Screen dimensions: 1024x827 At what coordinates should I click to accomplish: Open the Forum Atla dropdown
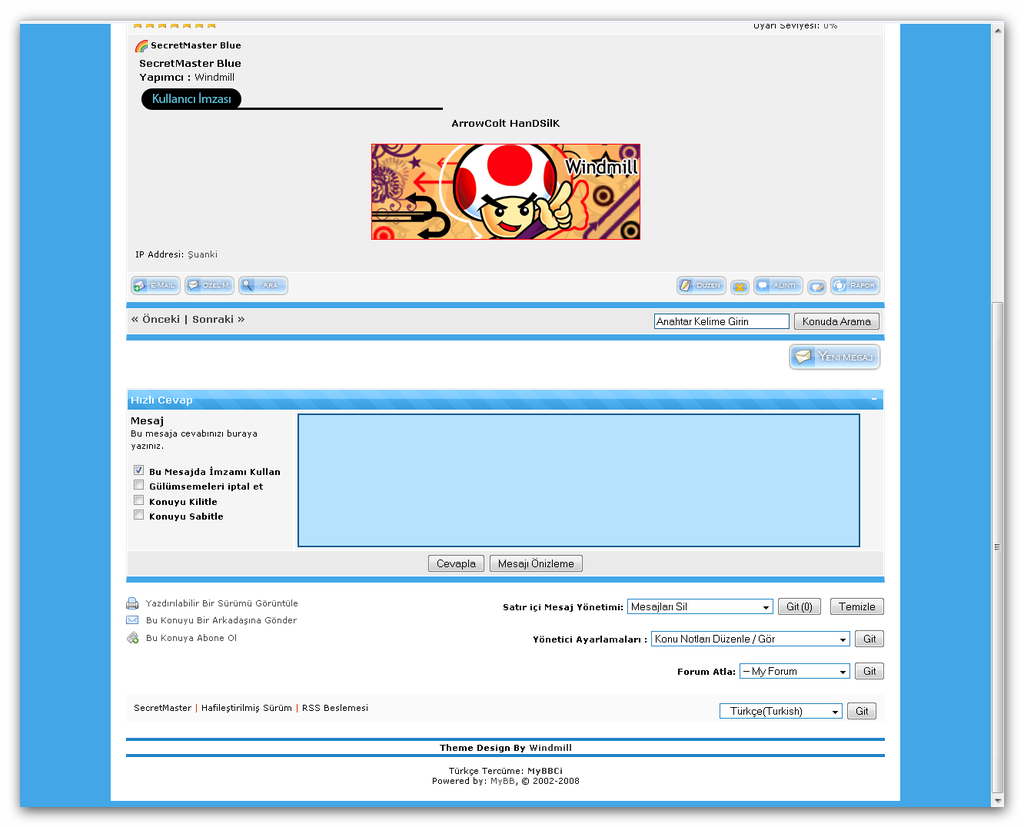[794, 672]
